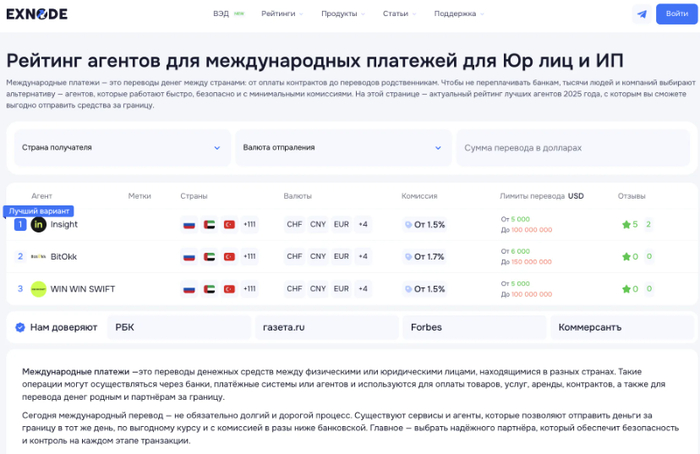The width and height of the screenshot is (700, 454).
Task: Click the Insight agent logo
Action: point(38,225)
